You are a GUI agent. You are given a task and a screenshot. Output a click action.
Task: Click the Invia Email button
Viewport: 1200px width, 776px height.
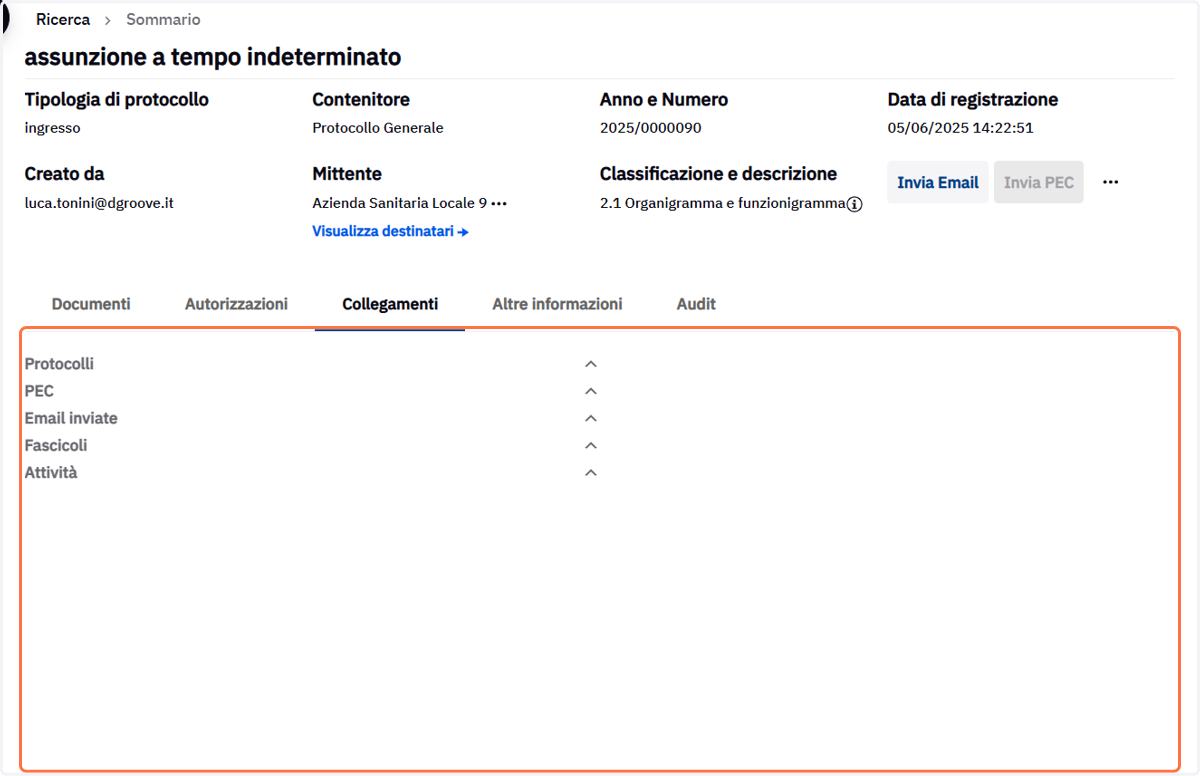[938, 182]
